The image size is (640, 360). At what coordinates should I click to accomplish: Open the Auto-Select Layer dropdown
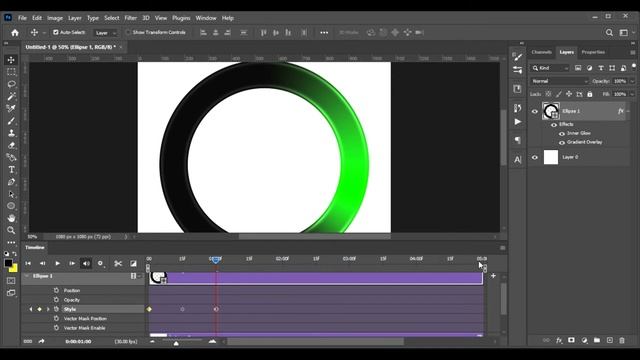[105, 33]
